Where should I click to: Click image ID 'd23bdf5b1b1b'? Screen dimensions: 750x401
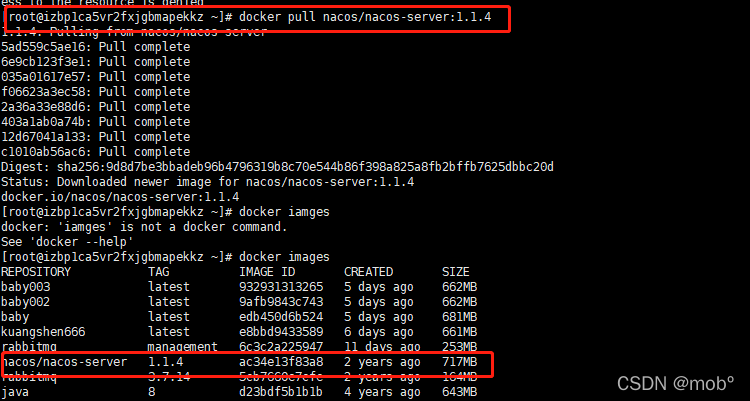281,392
